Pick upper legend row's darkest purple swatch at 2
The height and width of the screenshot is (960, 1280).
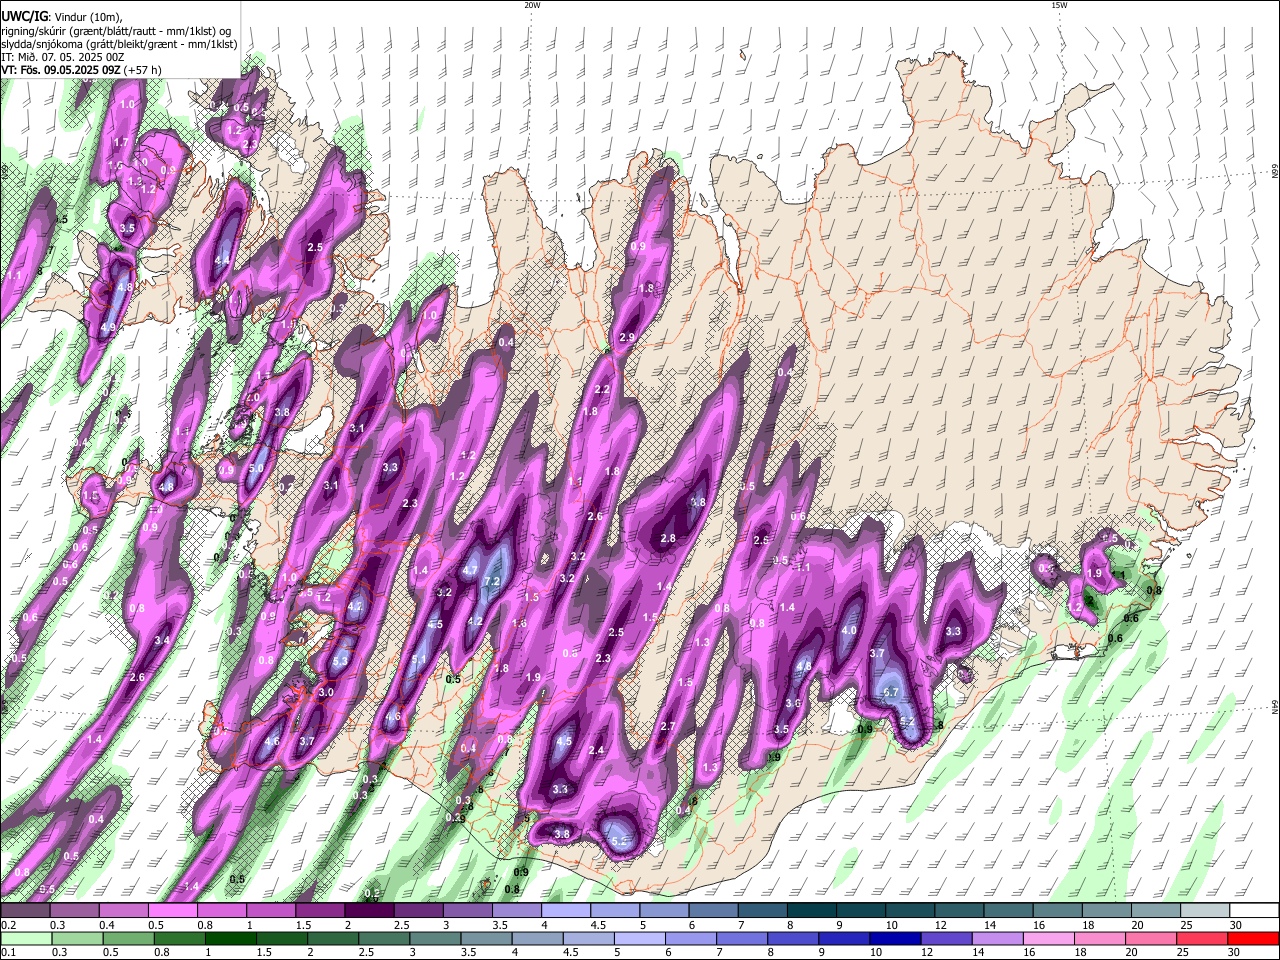point(369,910)
